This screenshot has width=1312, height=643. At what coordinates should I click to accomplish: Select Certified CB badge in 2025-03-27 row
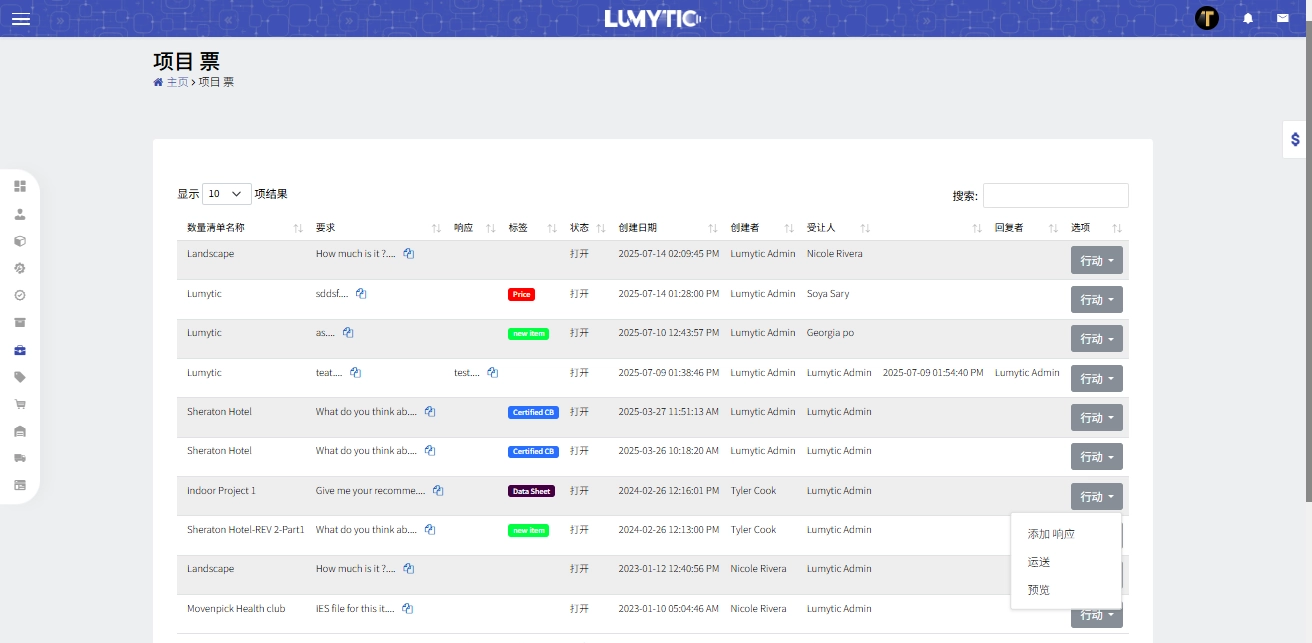tap(532, 412)
